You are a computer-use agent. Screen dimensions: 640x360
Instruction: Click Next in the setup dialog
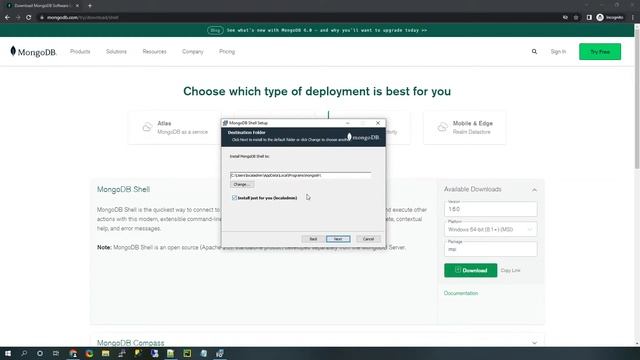pos(338,239)
